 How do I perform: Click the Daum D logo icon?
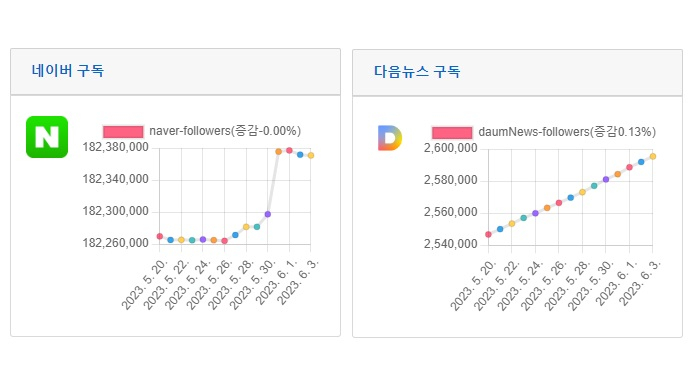pyautogui.click(x=390, y=138)
